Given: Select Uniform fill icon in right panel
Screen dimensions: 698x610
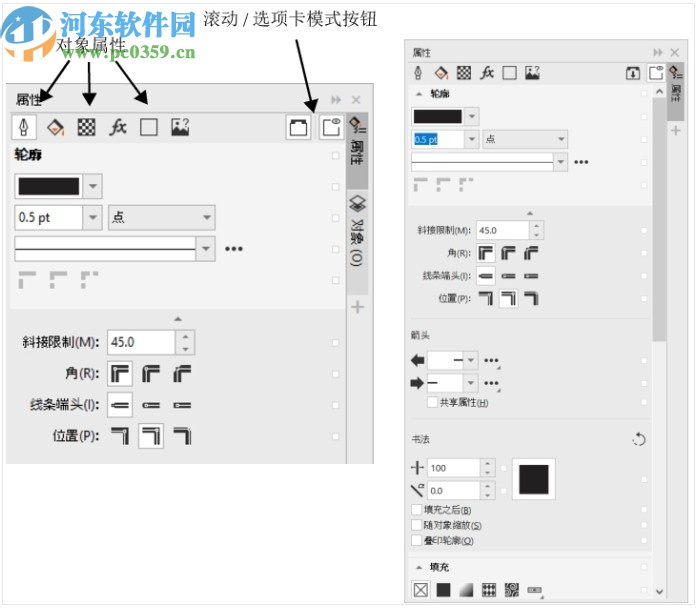Looking at the screenshot, I should (443, 590).
